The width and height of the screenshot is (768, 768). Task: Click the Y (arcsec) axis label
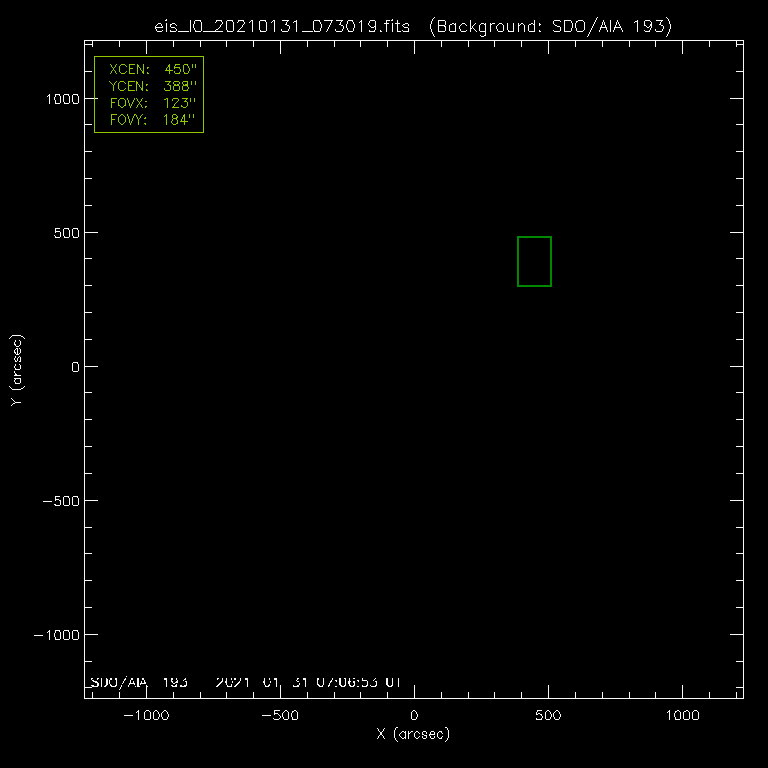[16, 370]
